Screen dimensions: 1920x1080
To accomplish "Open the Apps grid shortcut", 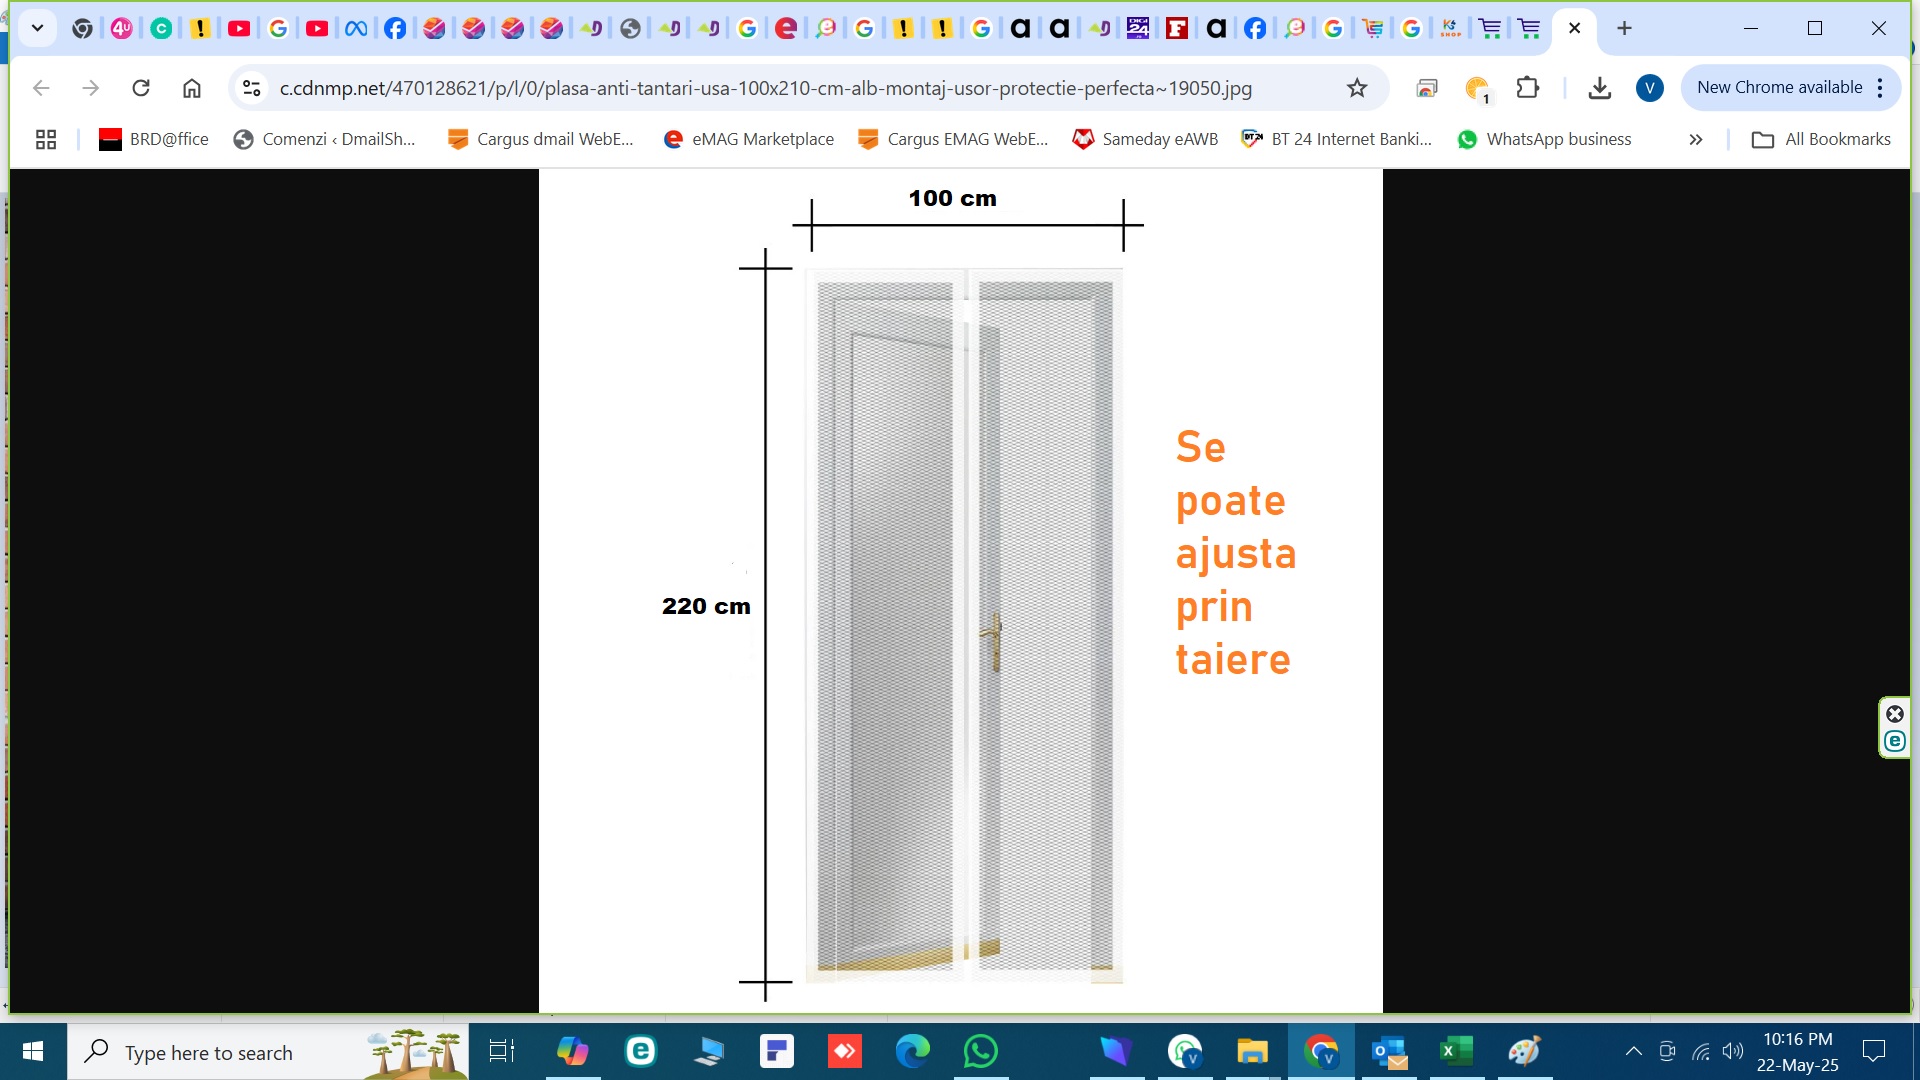I will tap(46, 140).
